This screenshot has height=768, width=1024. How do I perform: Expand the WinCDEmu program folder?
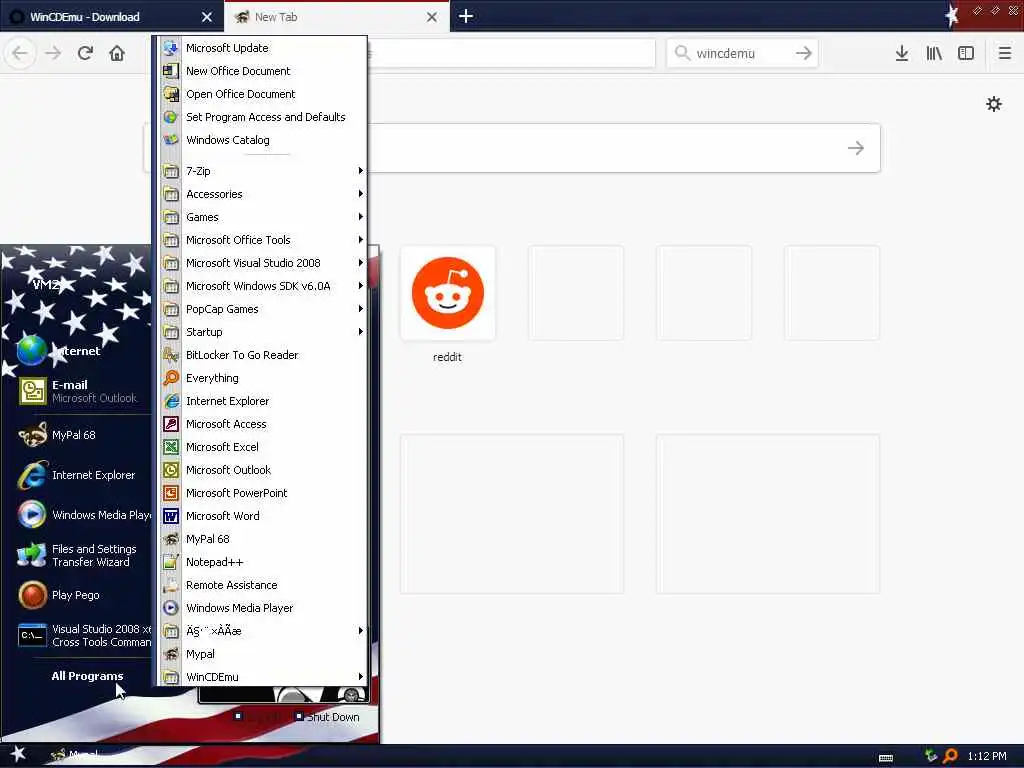coord(263,676)
